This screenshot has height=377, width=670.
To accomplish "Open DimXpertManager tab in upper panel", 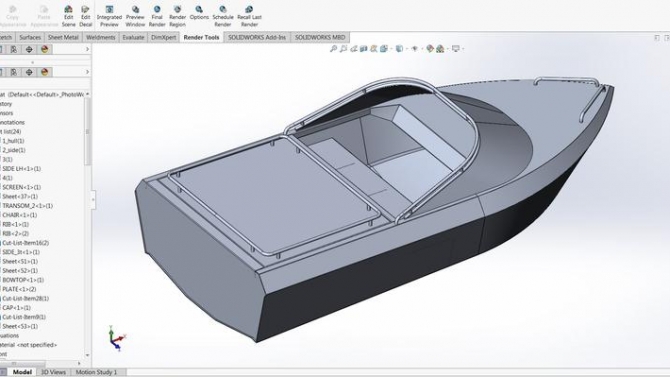I will tap(29, 49).
